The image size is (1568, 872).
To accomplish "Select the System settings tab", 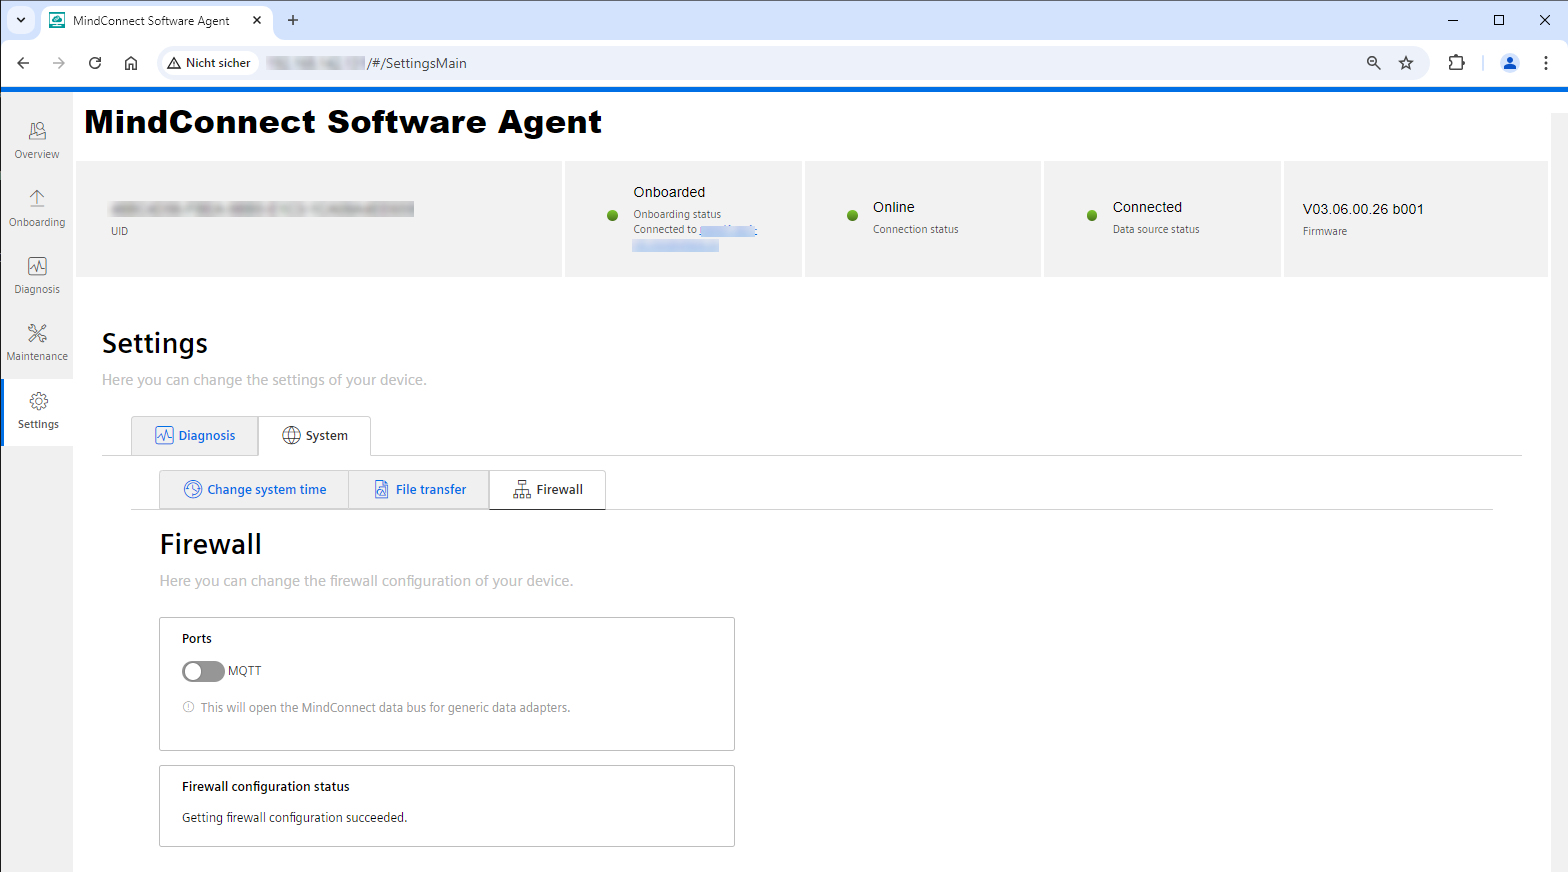I will click(x=314, y=436).
